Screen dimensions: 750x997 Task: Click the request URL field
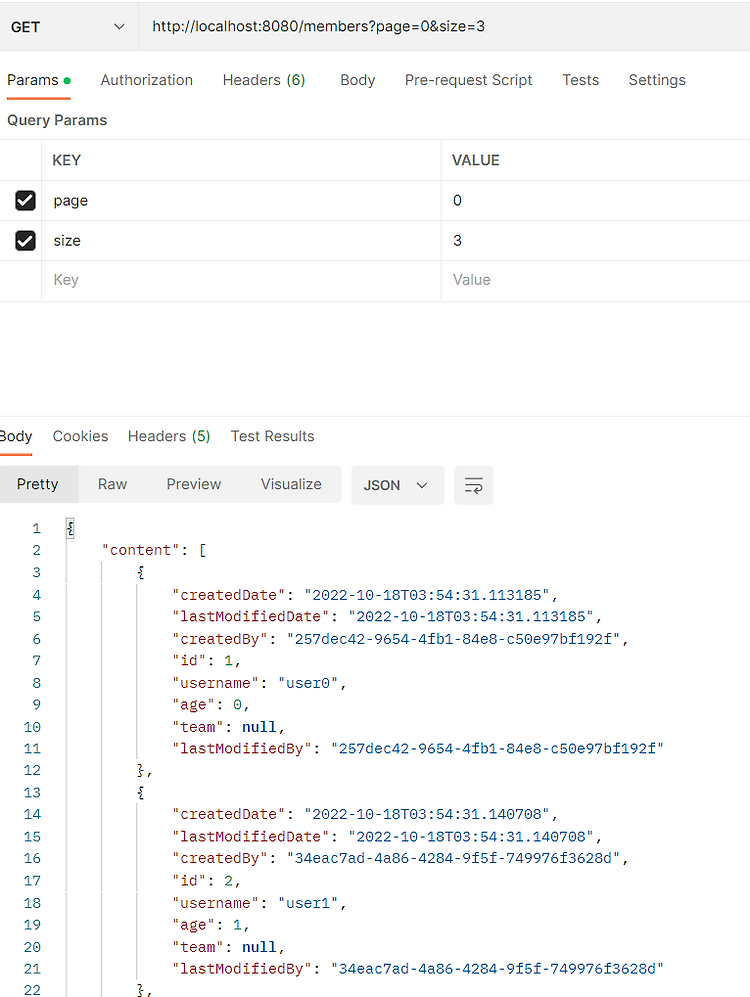[x=444, y=27]
